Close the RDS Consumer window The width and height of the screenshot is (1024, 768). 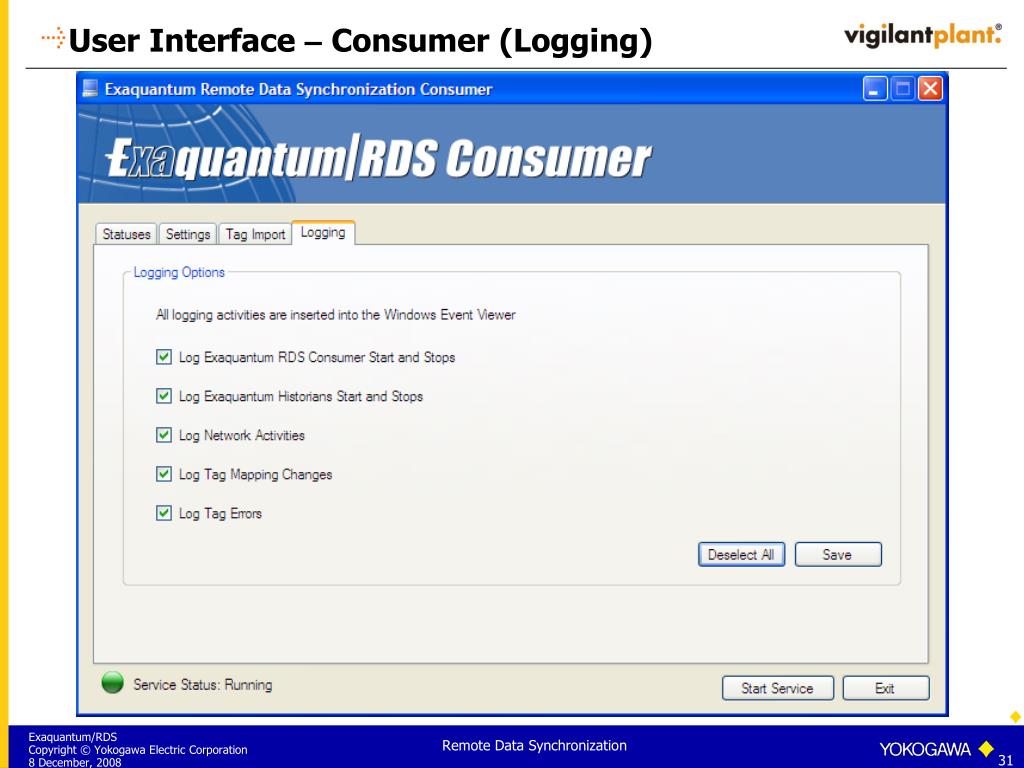coord(931,88)
